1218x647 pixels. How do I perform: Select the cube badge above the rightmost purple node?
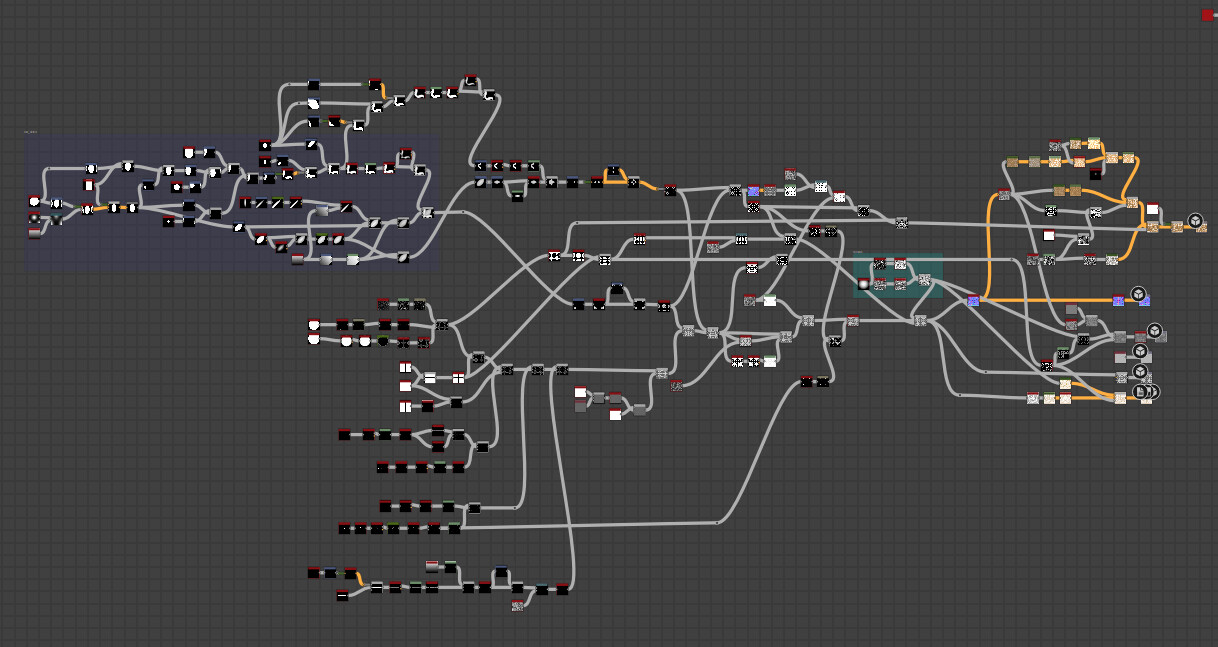(1139, 294)
